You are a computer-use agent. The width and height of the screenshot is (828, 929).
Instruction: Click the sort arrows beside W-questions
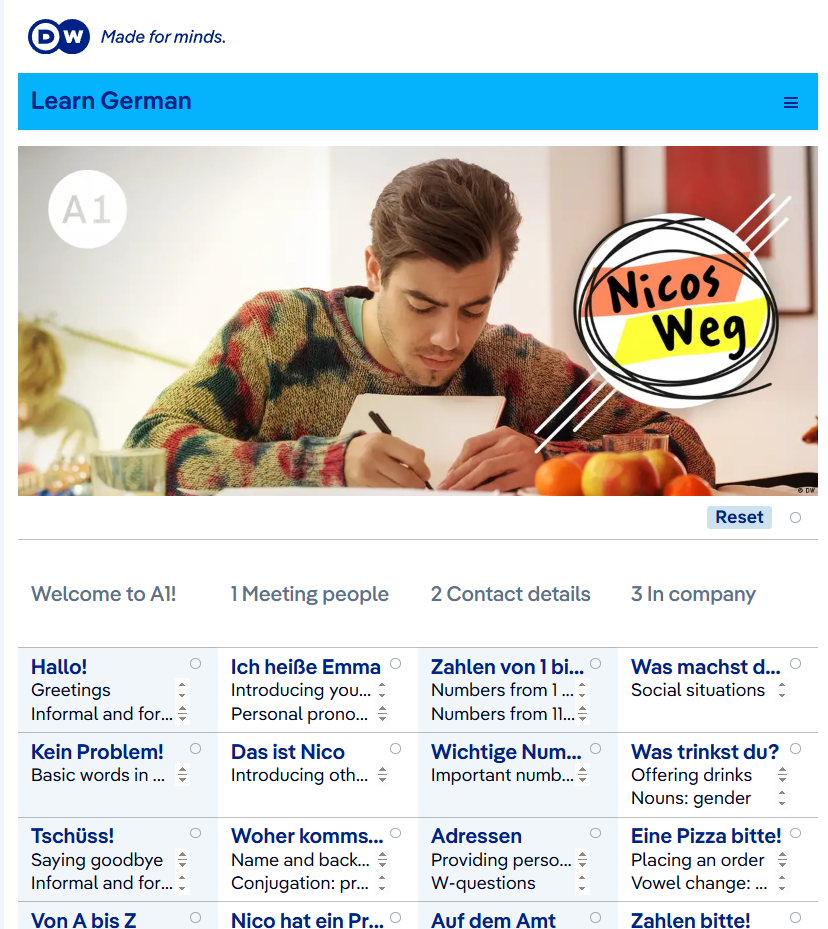click(582, 883)
